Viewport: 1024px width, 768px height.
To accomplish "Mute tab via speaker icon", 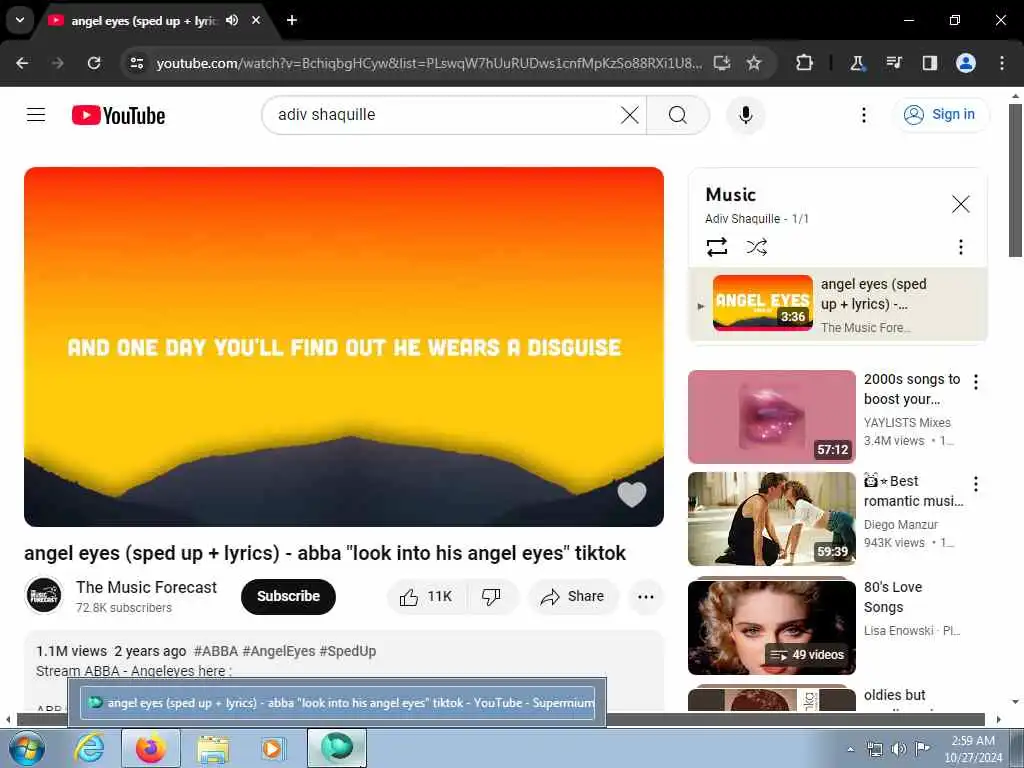I will coord(232,20).
